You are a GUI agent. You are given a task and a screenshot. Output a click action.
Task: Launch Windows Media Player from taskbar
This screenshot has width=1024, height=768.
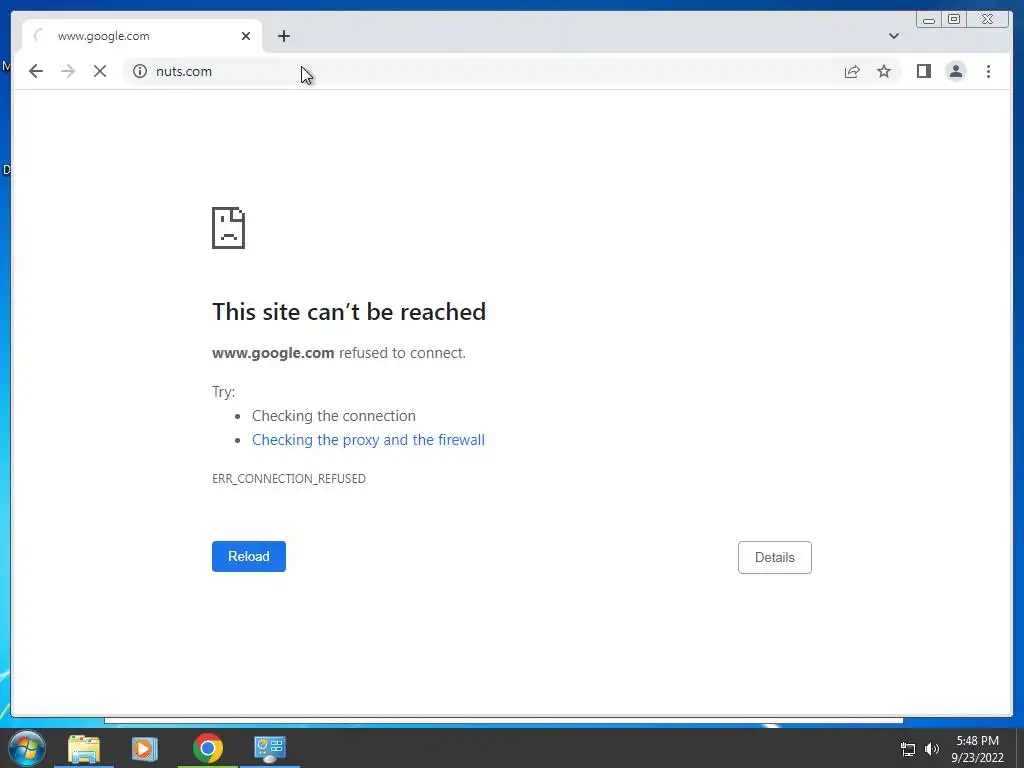coord(144,749)
